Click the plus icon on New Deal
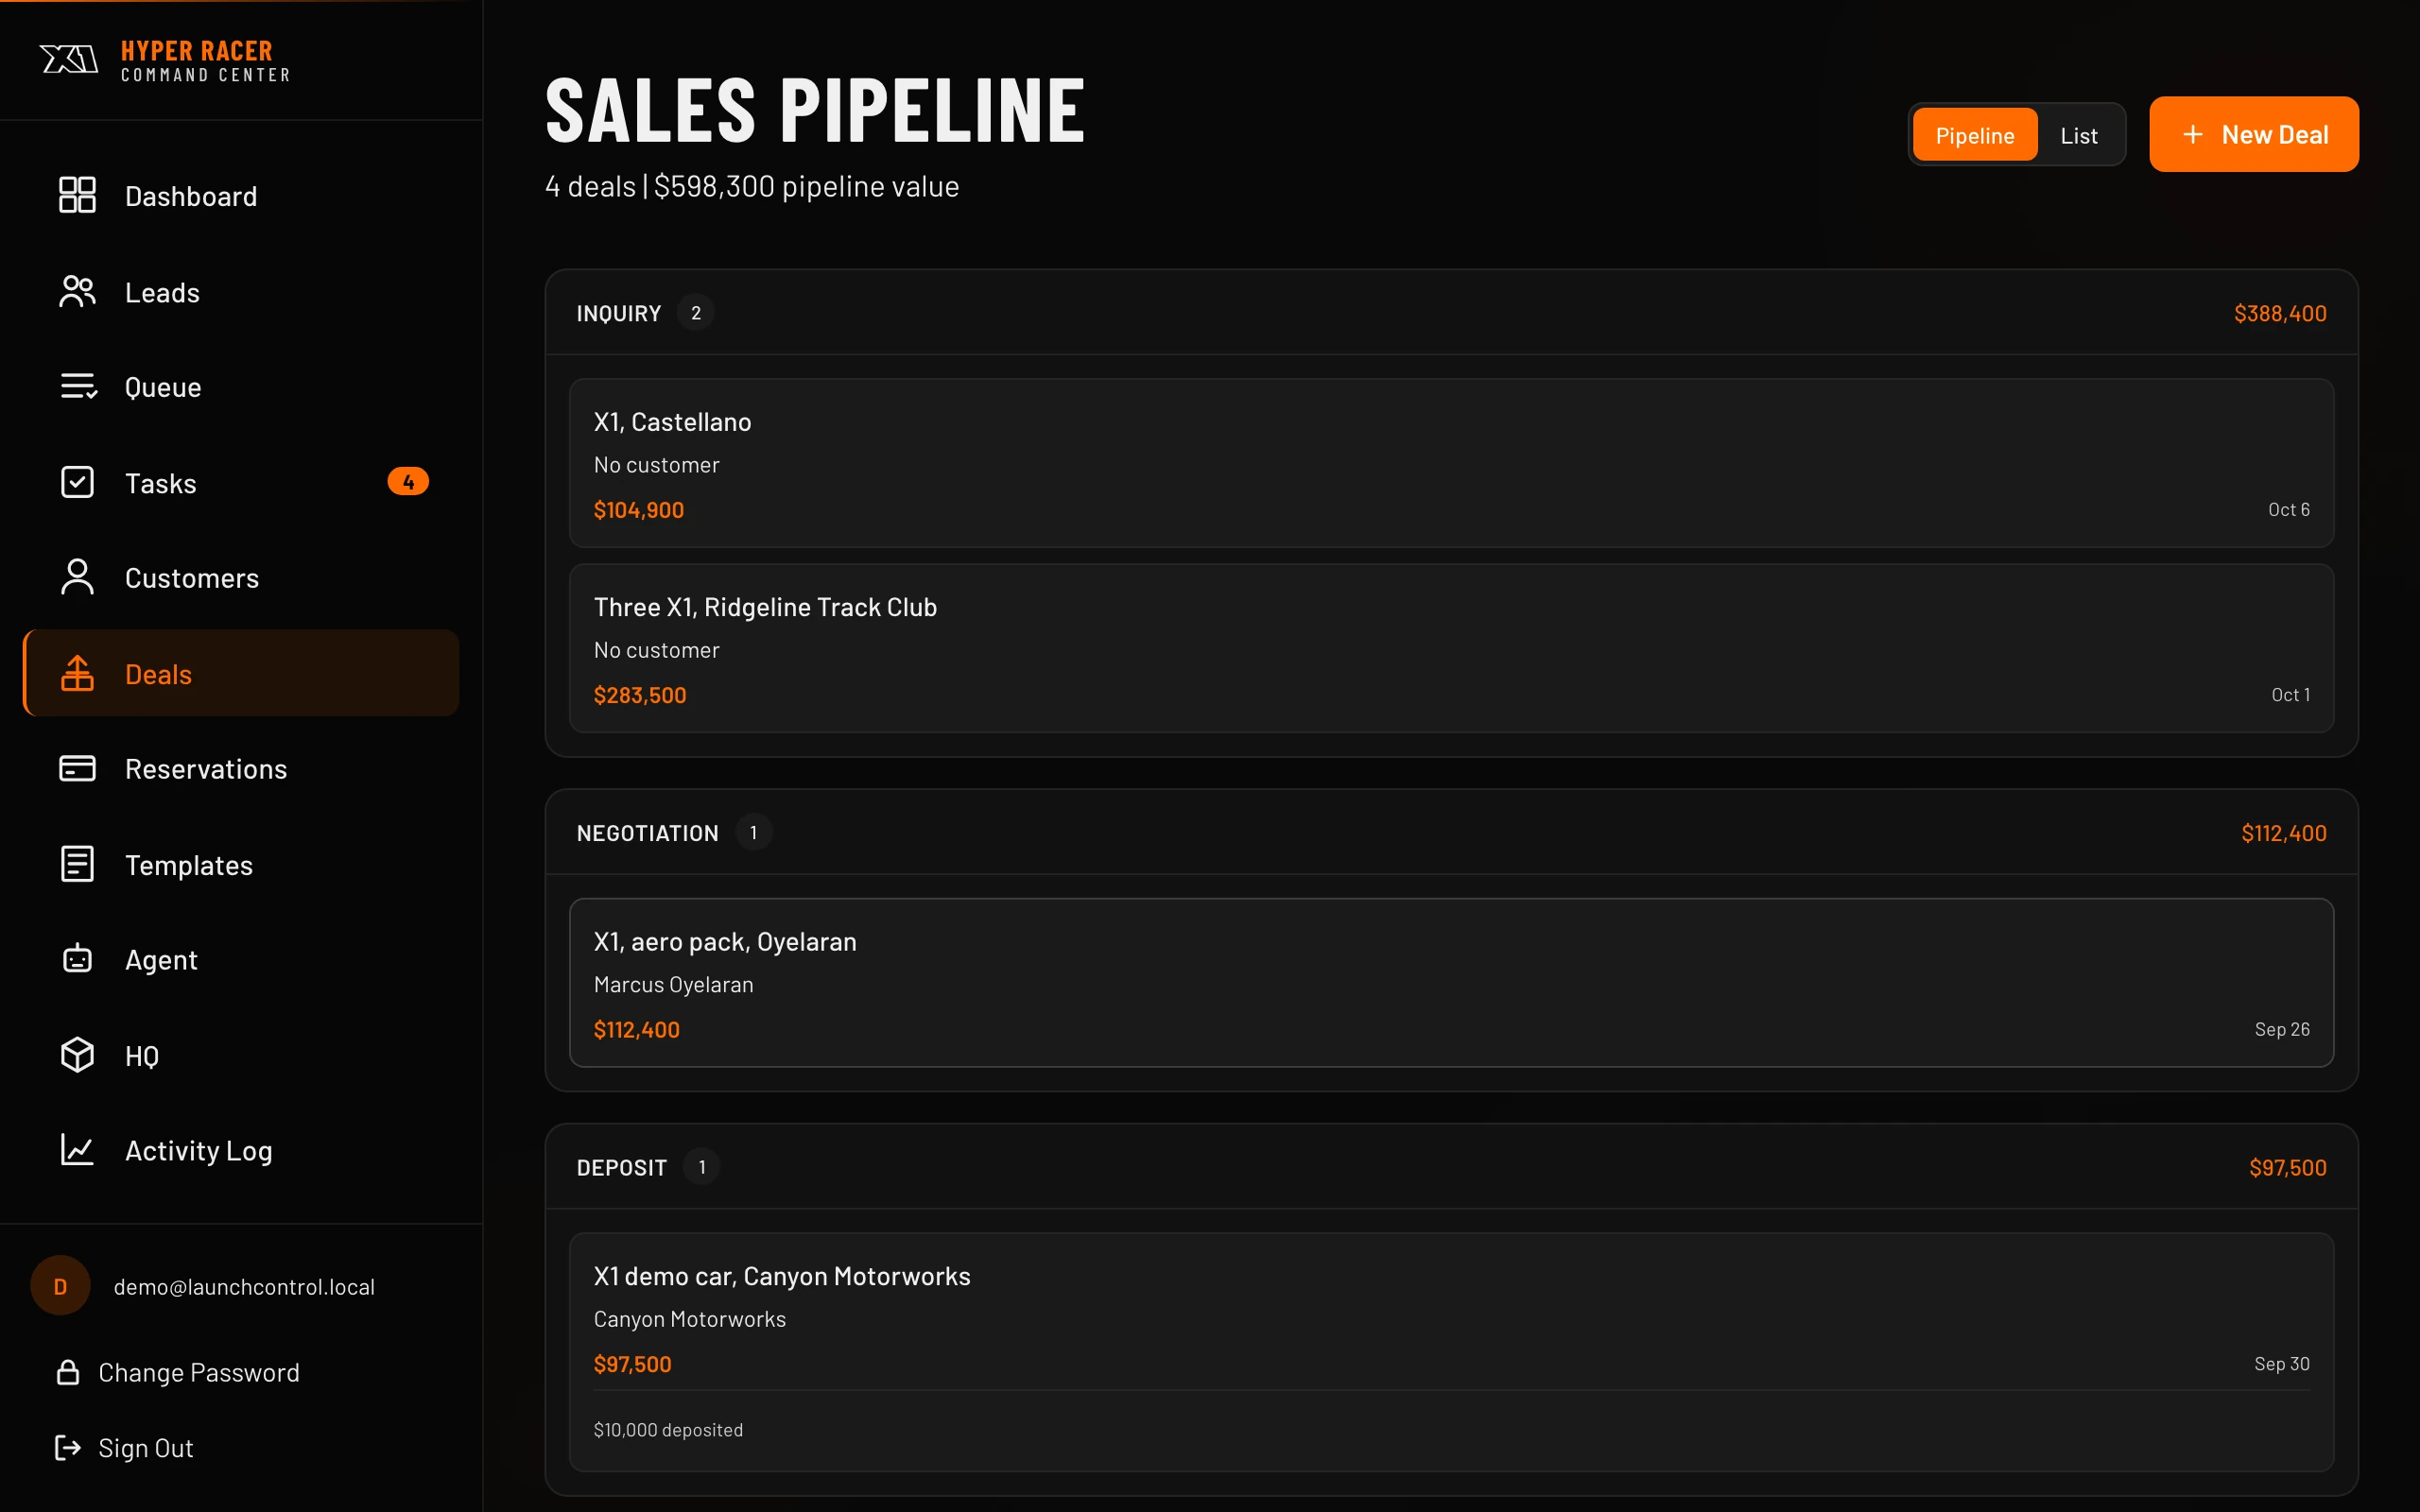The height and width of the screenshot is (1512, 2420). pyautogui.click(x=2192, y=134)
